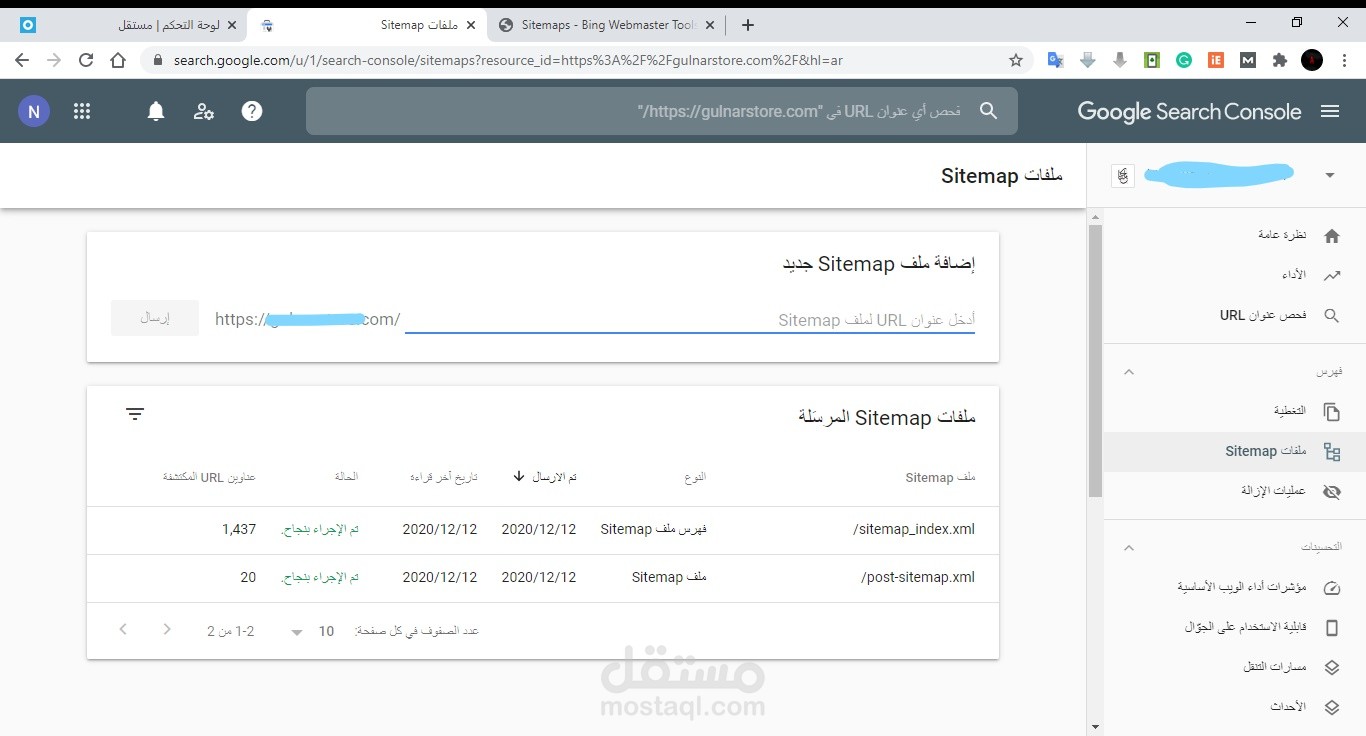This screenshot has width=1366, height=736.
Task: Open the property selector dropdown arrow
Action: point(1330,175)
